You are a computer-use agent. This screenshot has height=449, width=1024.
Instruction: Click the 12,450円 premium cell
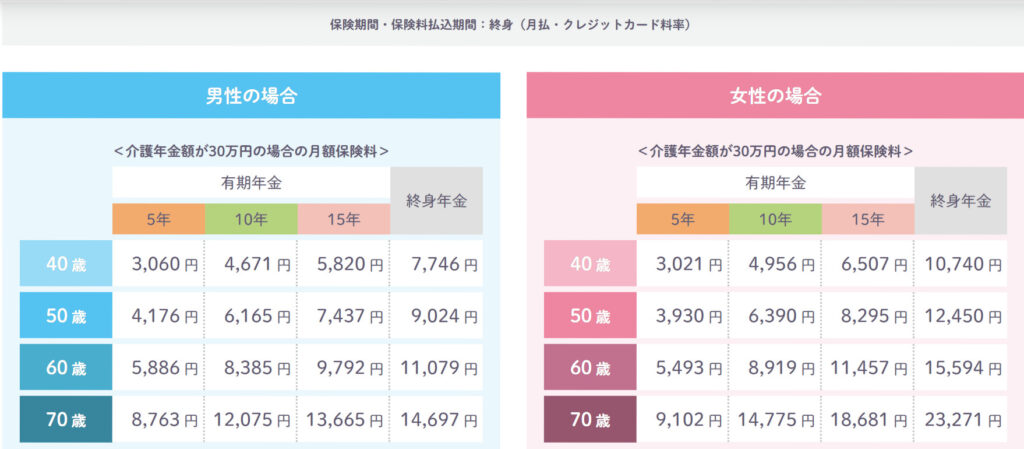pyautogui.click(x=960, y=317)
